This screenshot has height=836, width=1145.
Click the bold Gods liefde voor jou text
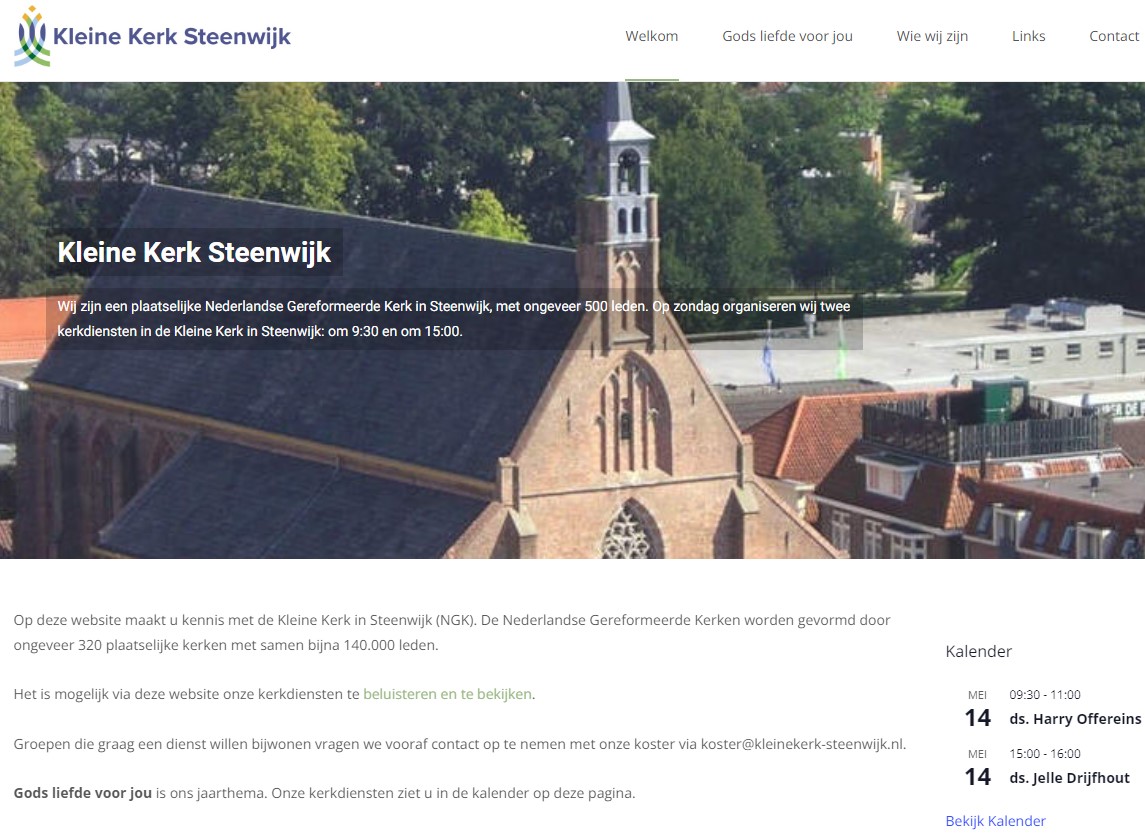(83, 793)
